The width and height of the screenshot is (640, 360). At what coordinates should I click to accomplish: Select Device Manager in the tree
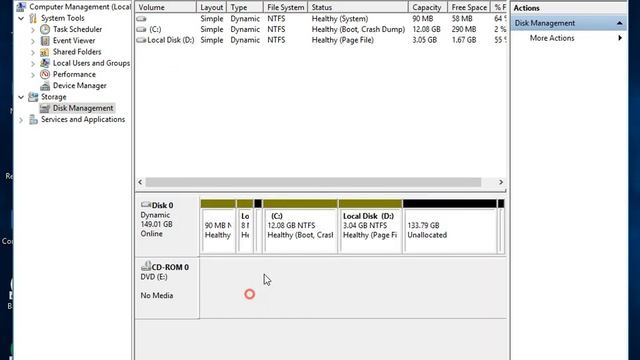[80, 86]
